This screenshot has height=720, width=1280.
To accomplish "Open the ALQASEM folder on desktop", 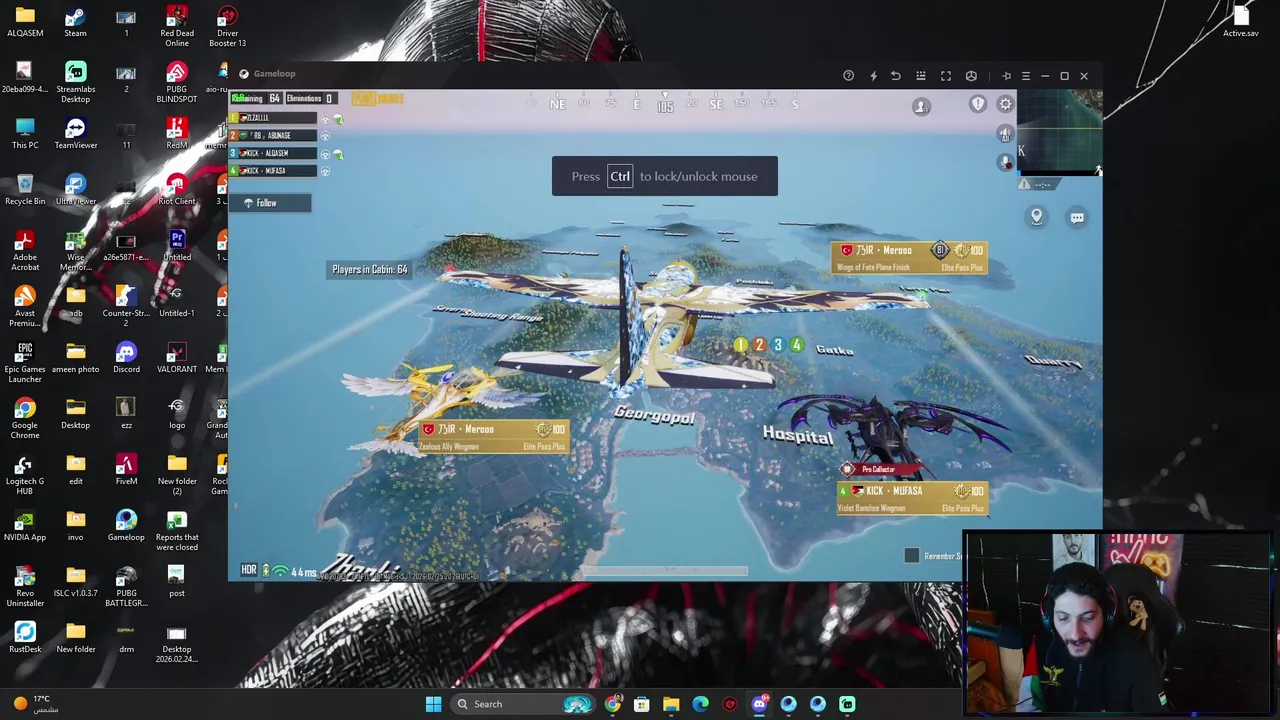I will click(x=25, y=22).
